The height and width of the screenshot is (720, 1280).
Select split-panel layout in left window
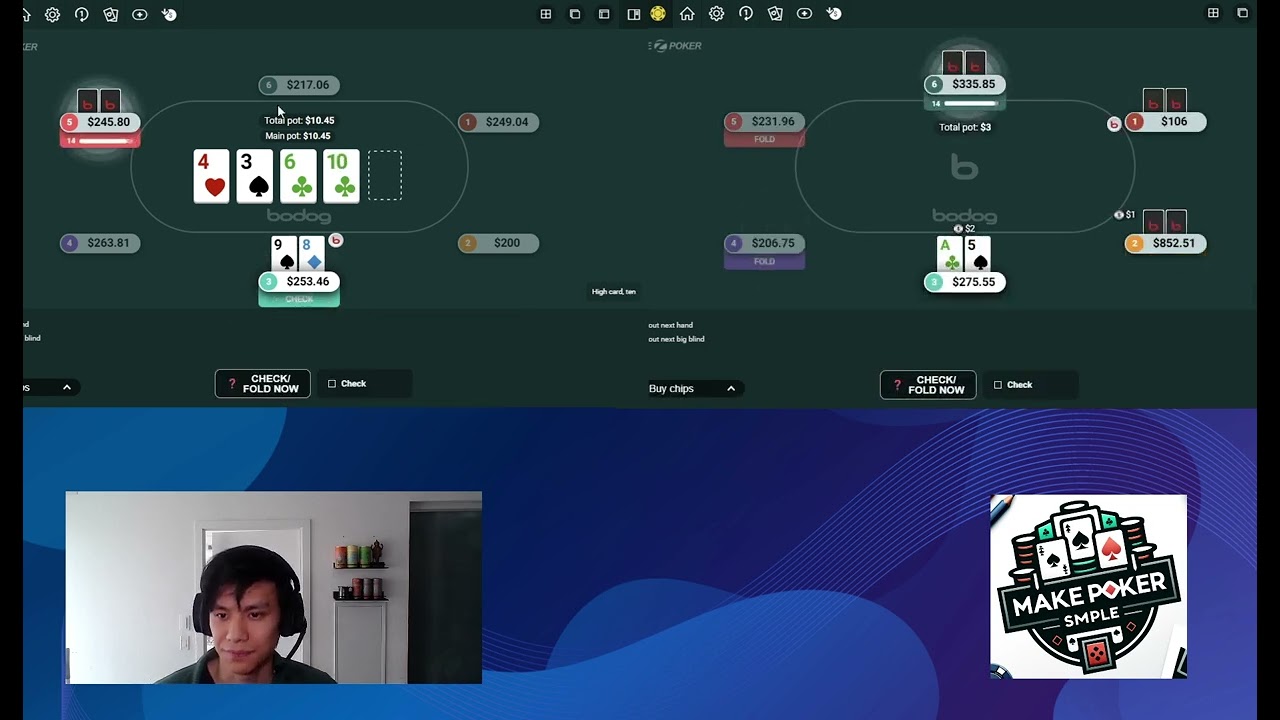(x=633, y=14)
